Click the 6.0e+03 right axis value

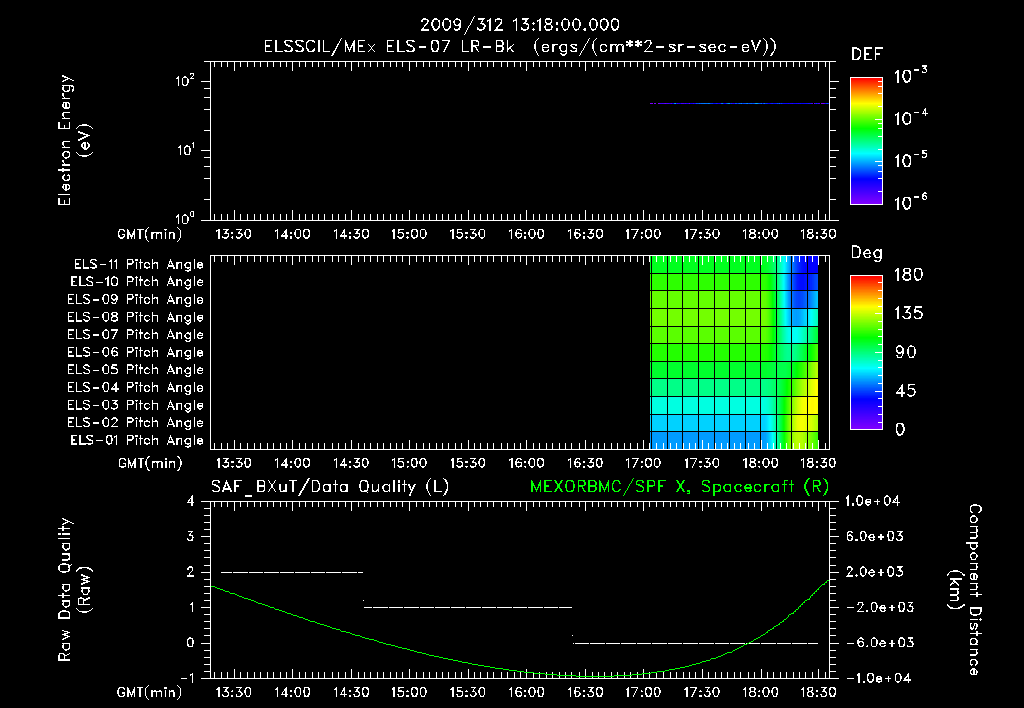[x=875, y=536]
